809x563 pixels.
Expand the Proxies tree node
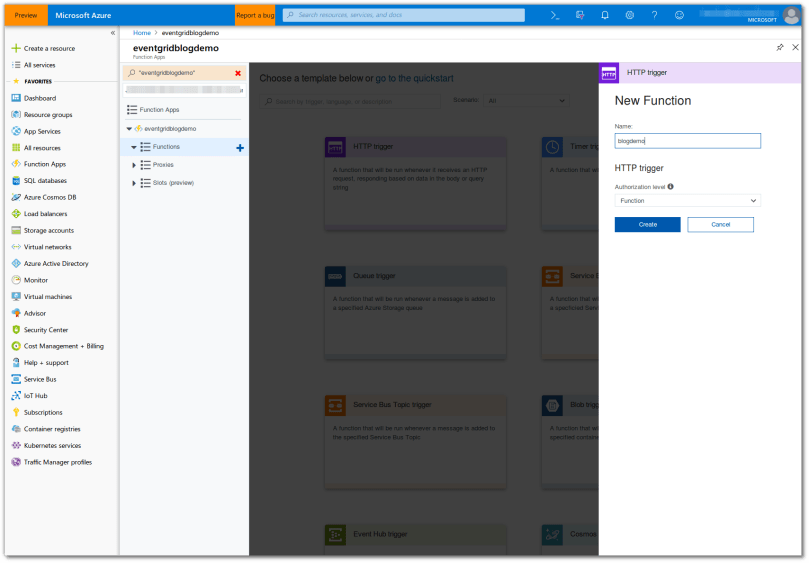point(134,165)
